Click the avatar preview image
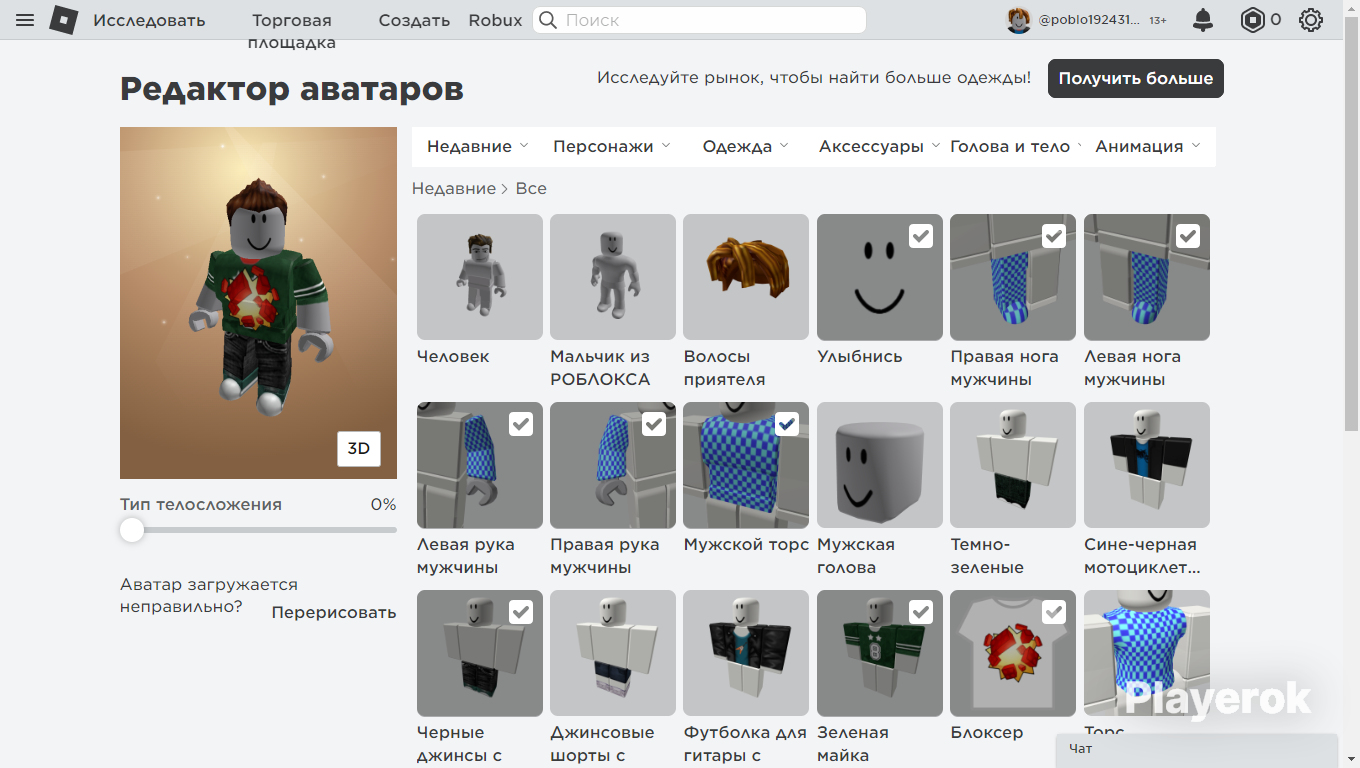1360x768 pixels. pos(258,303)
